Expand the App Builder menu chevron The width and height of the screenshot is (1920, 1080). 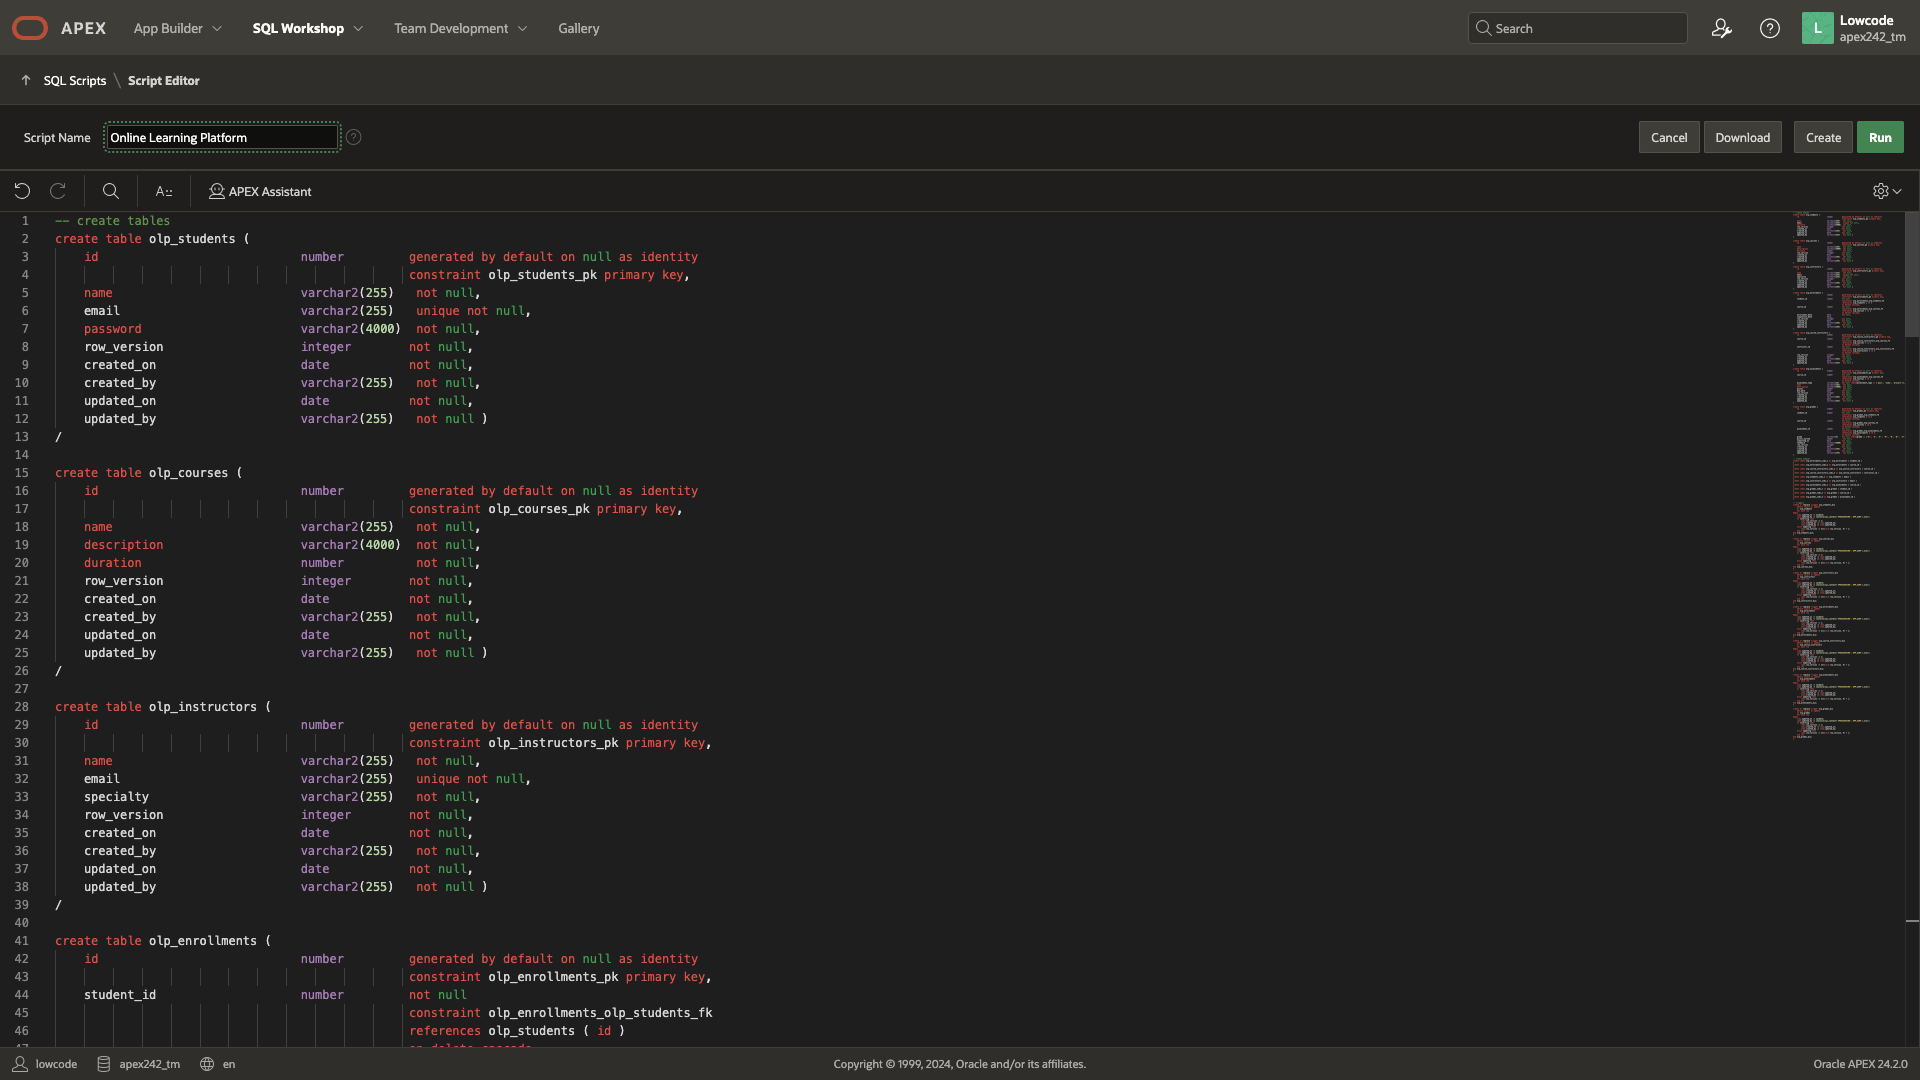pos(217,29)
